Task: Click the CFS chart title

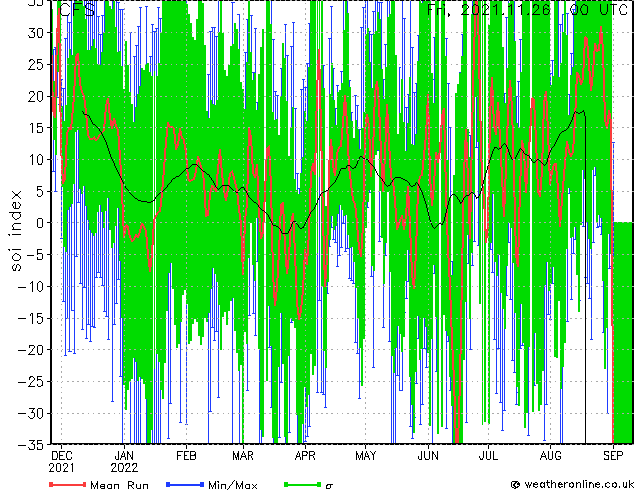Action: (77, 9)
